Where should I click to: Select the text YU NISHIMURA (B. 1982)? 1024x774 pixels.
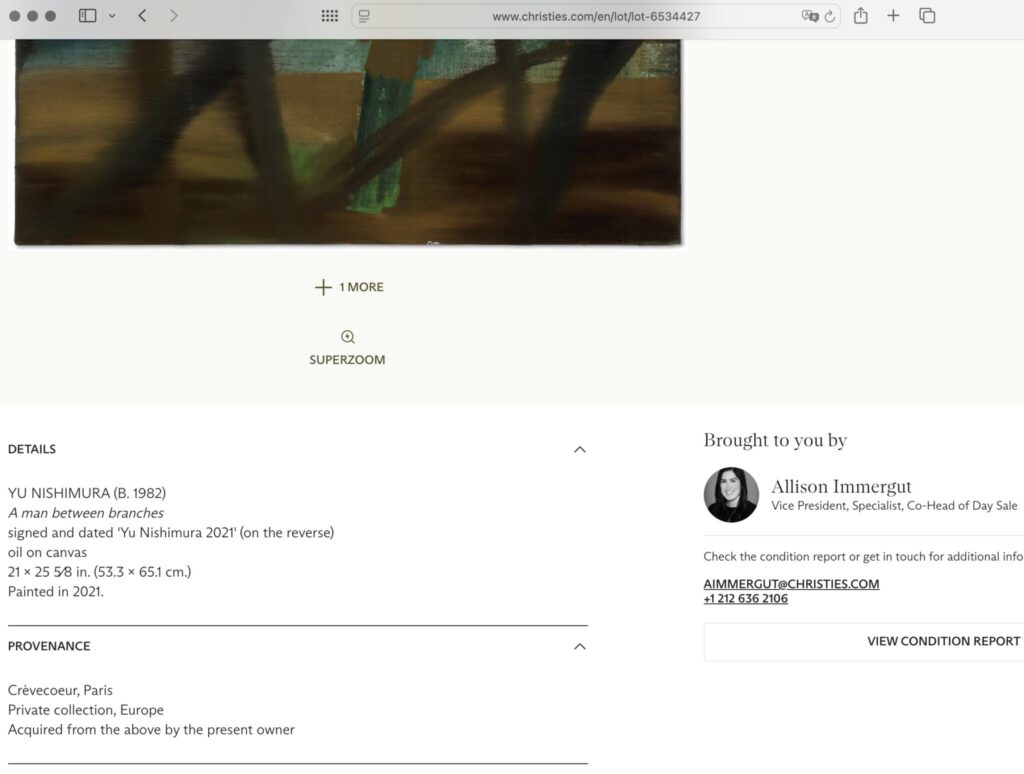coord(87,493)
